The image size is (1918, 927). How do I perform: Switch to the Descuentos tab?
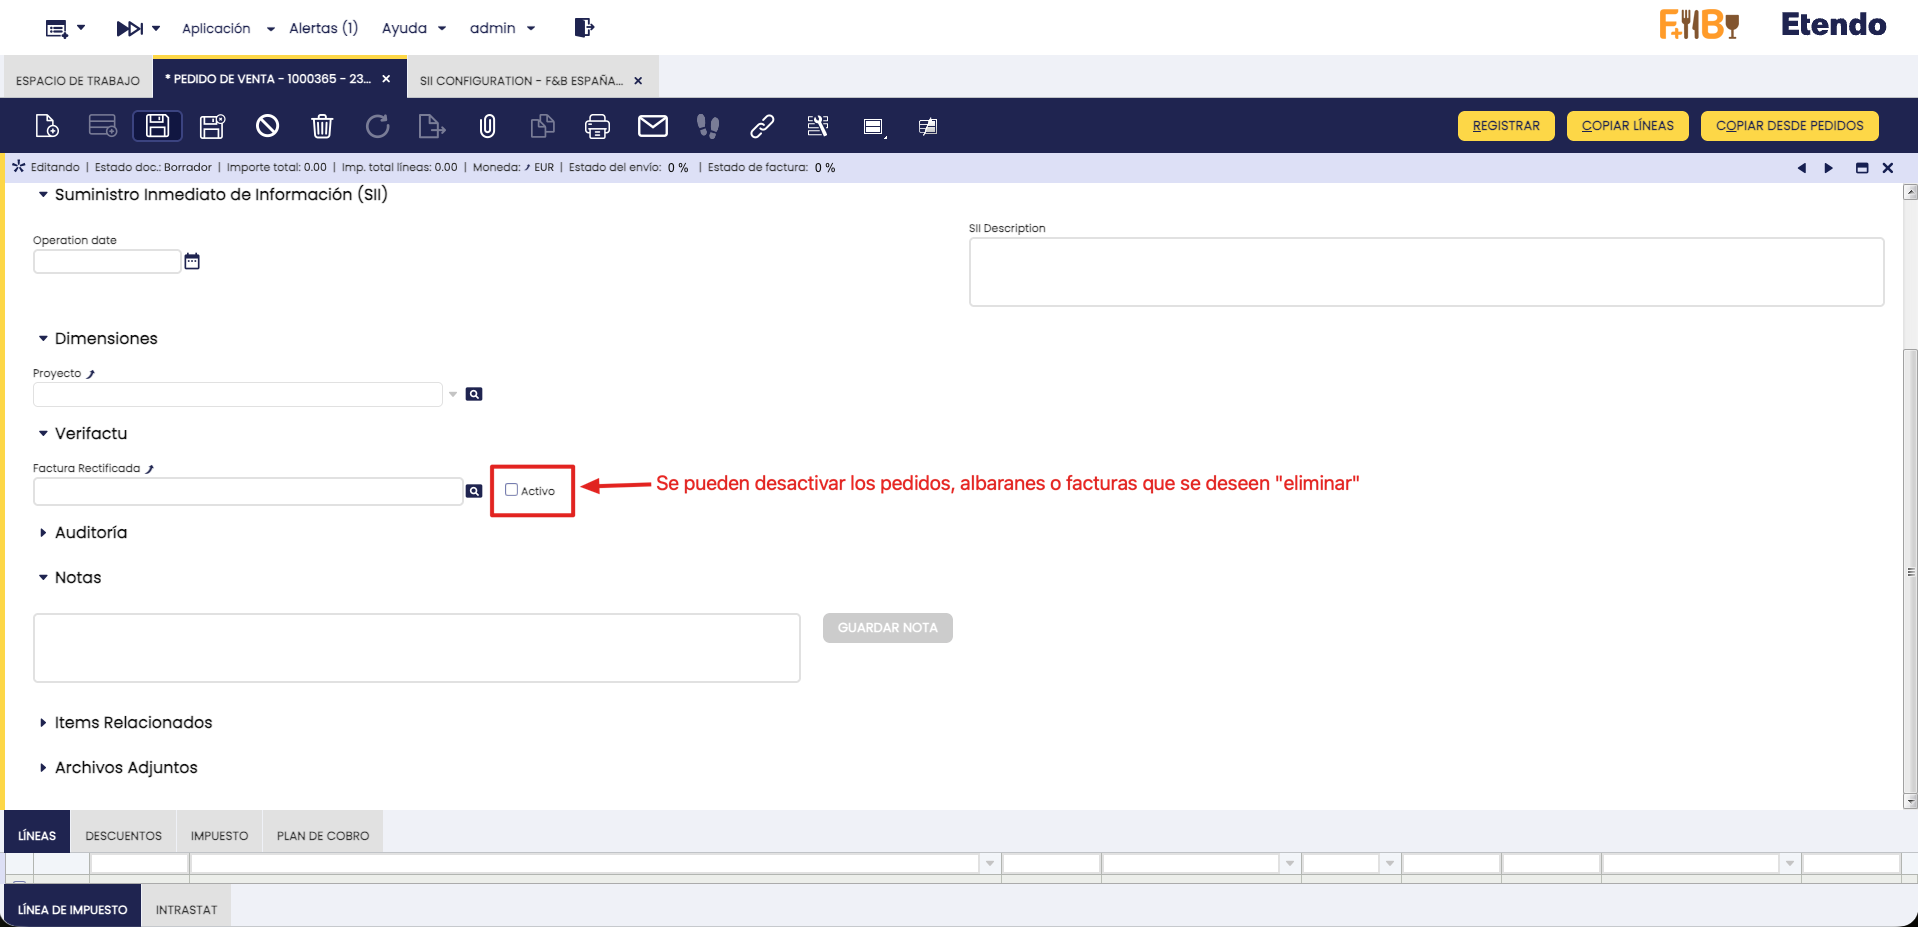(123, 836)
